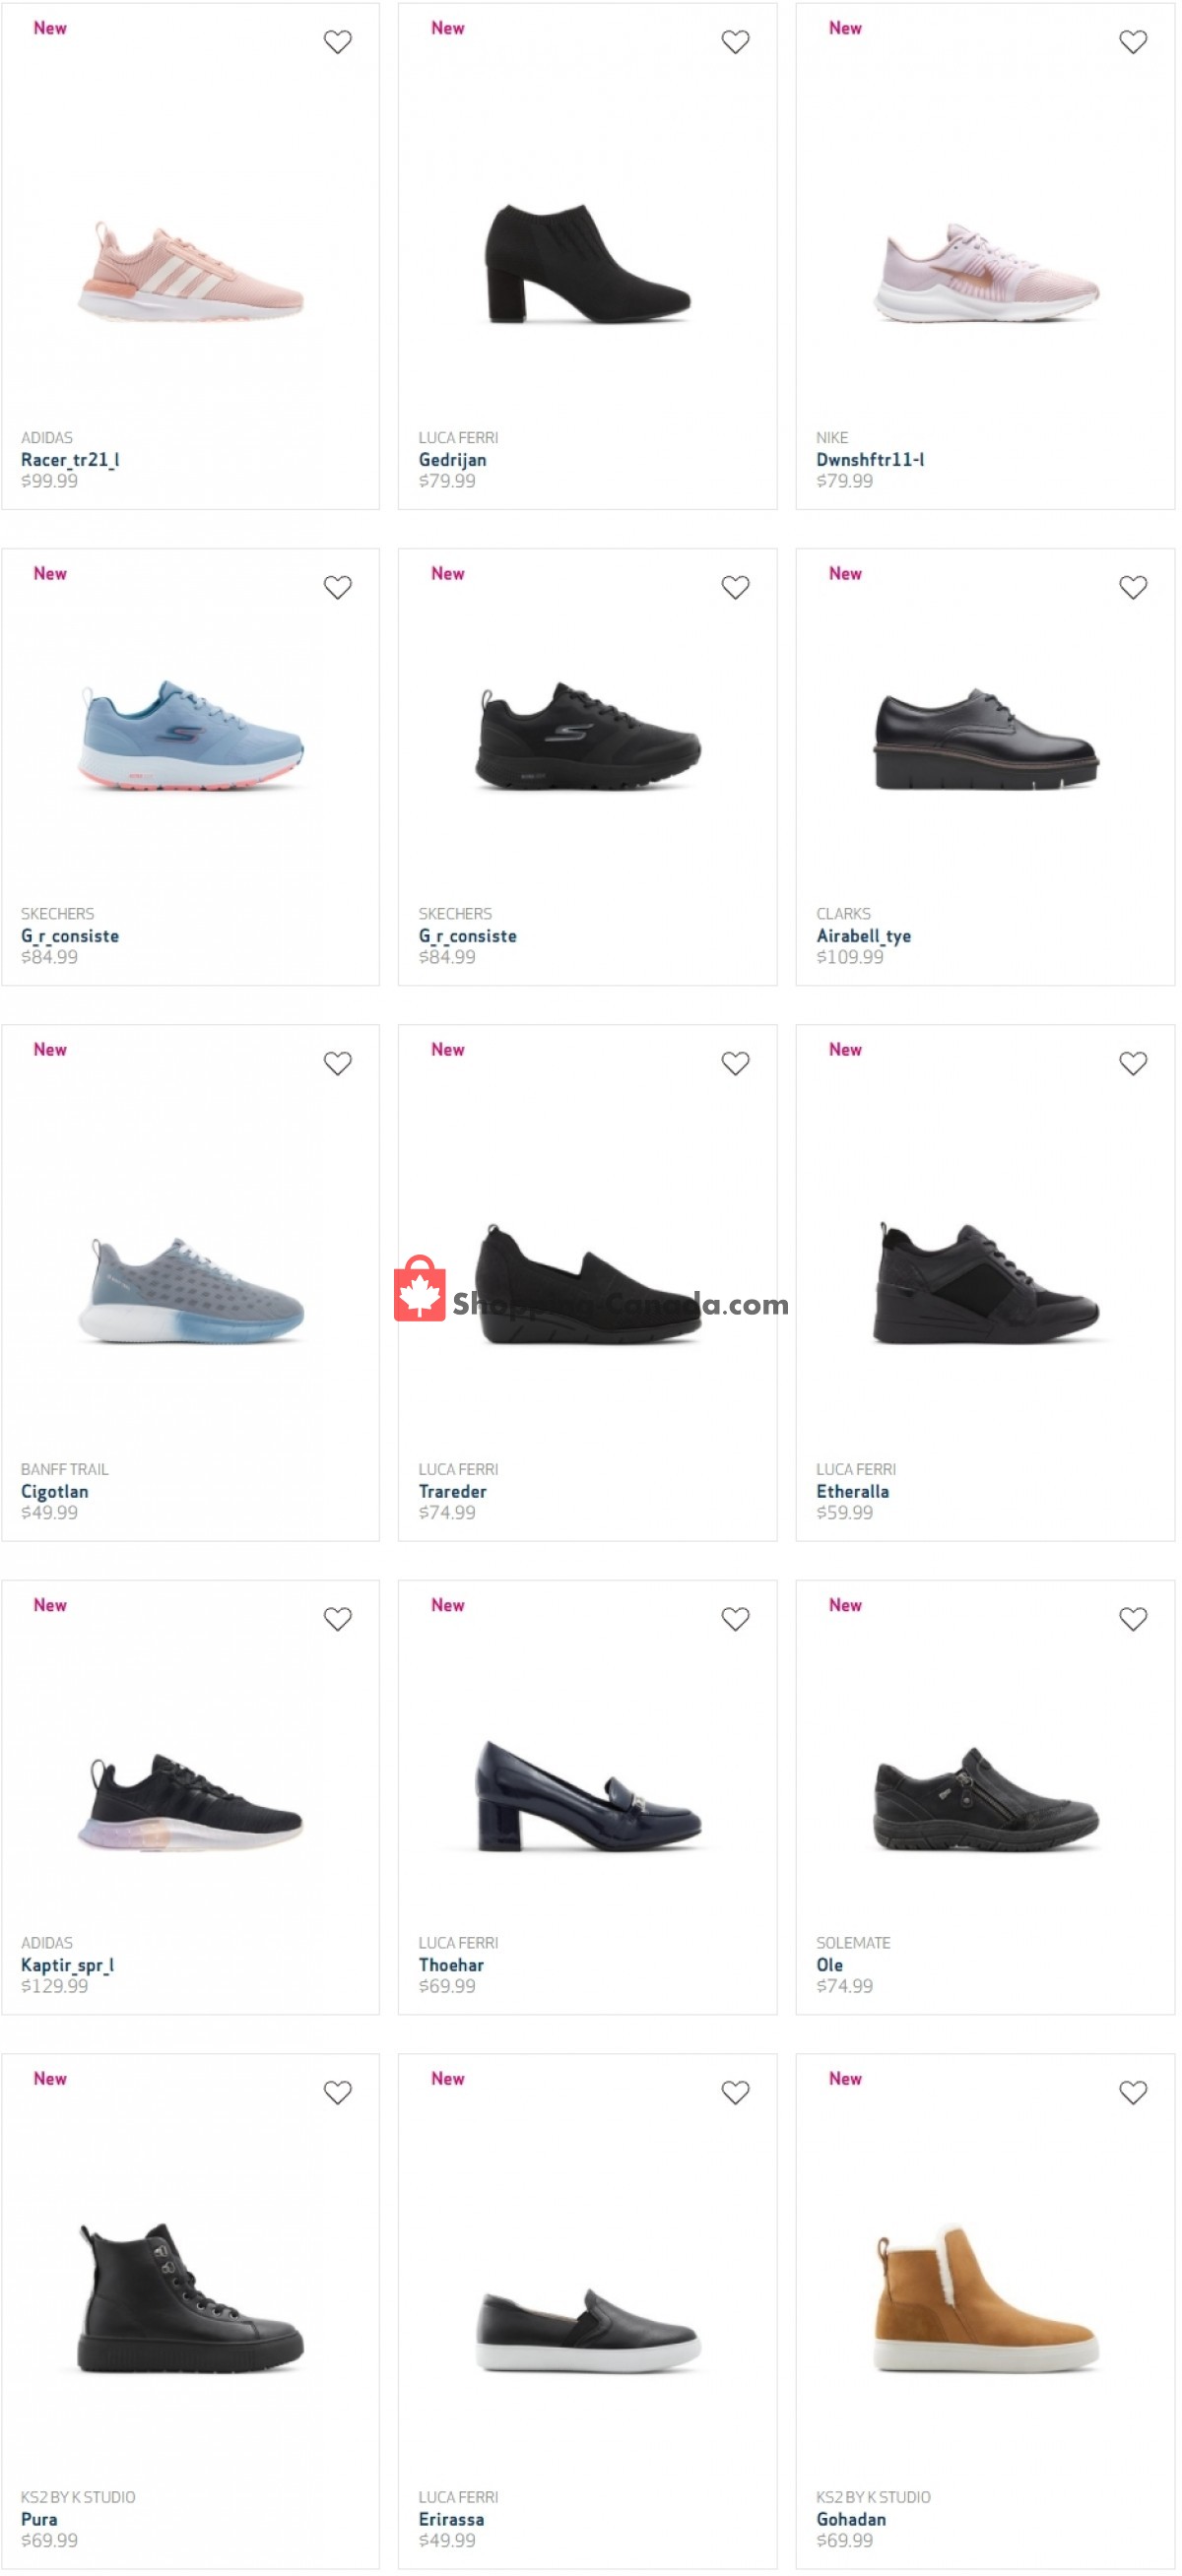Favorite the Banff Trail Cigotlan sneaker

(338, 1064)
